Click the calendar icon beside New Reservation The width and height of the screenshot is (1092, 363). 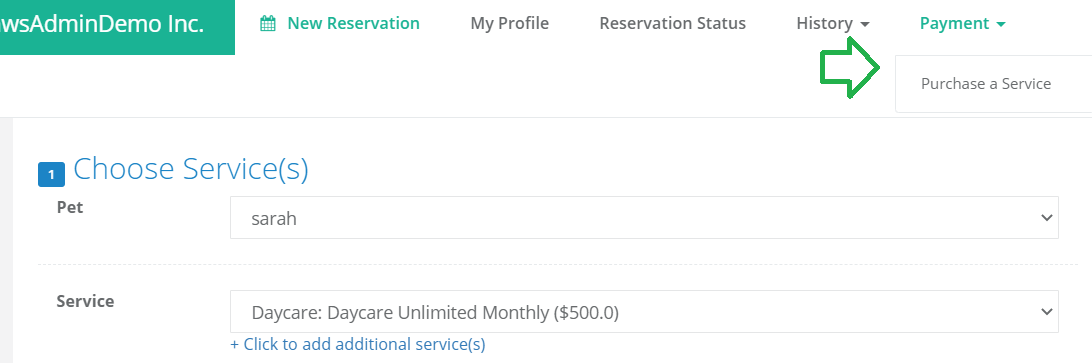click(x=267, y=24)
